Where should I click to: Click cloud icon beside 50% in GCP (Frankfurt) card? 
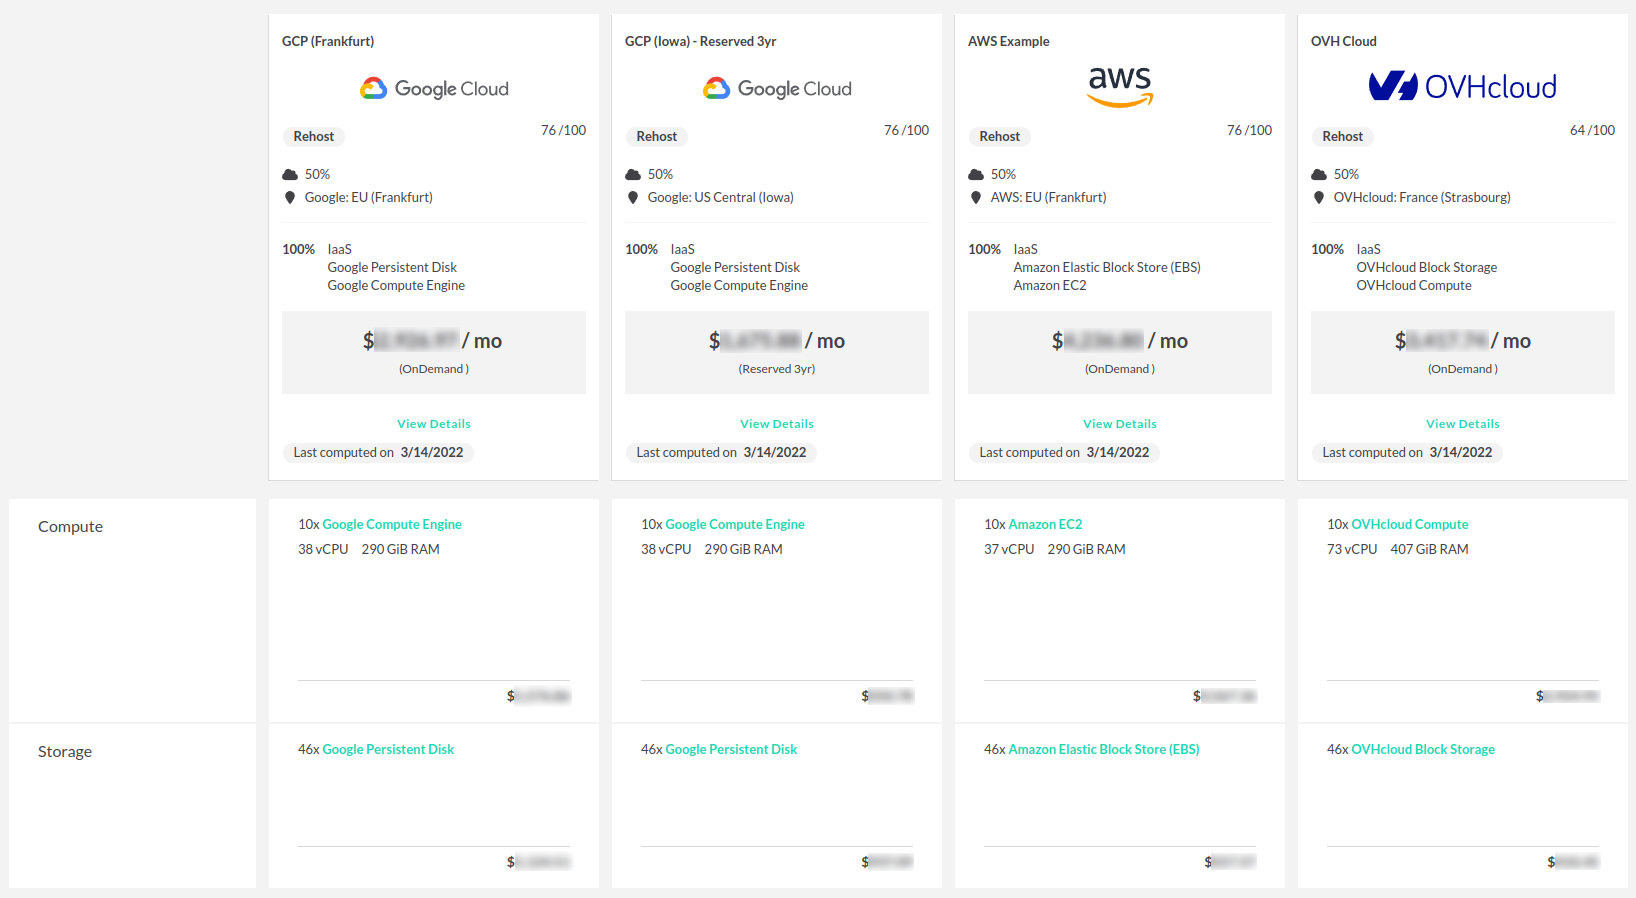click(x=290, y=174)
